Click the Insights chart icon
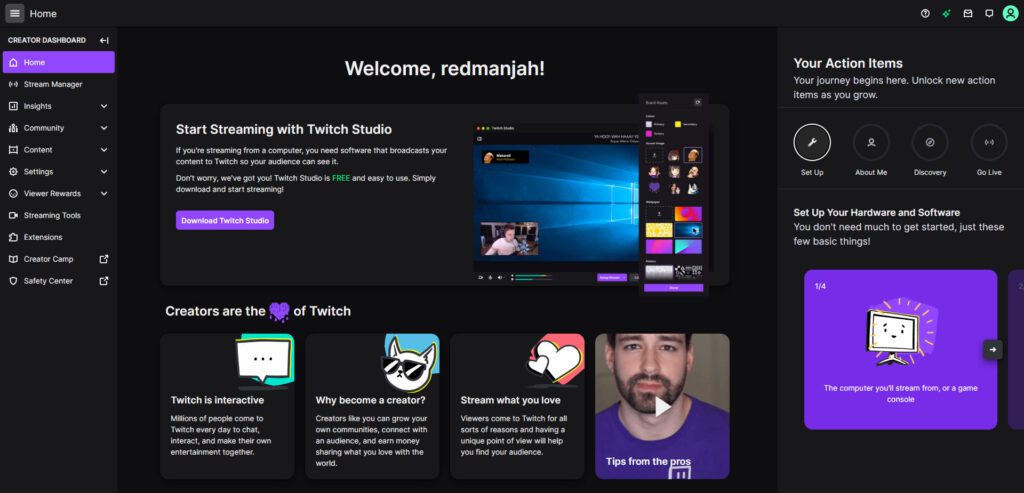This screenshot has width=1024, height=493. (13, 106)
